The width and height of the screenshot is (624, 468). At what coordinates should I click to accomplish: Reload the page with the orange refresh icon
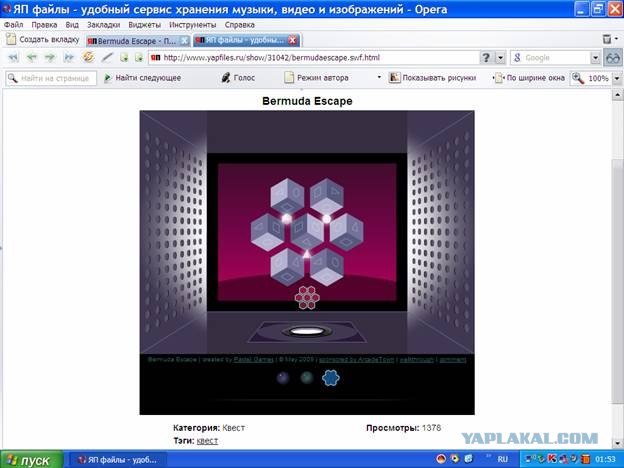pos(88,57)
